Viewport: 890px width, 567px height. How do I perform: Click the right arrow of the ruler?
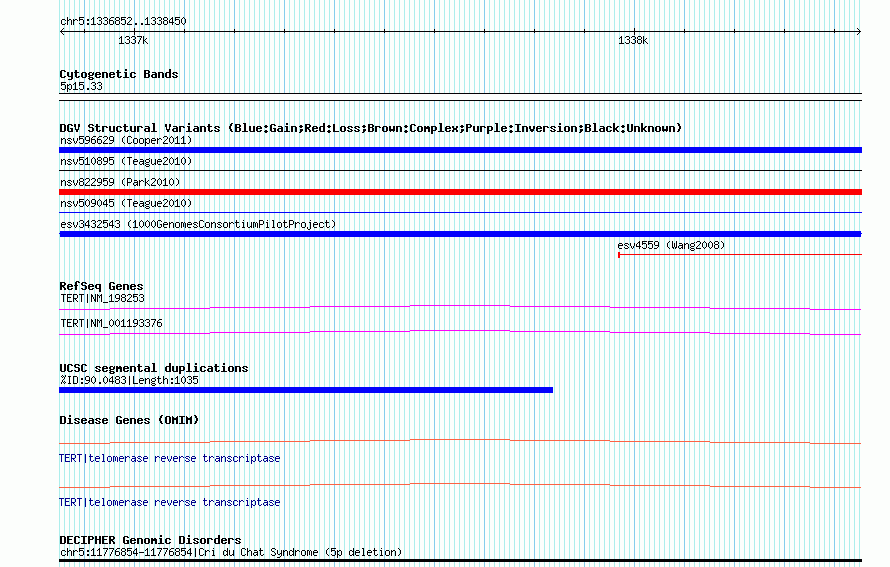[859, 32]
